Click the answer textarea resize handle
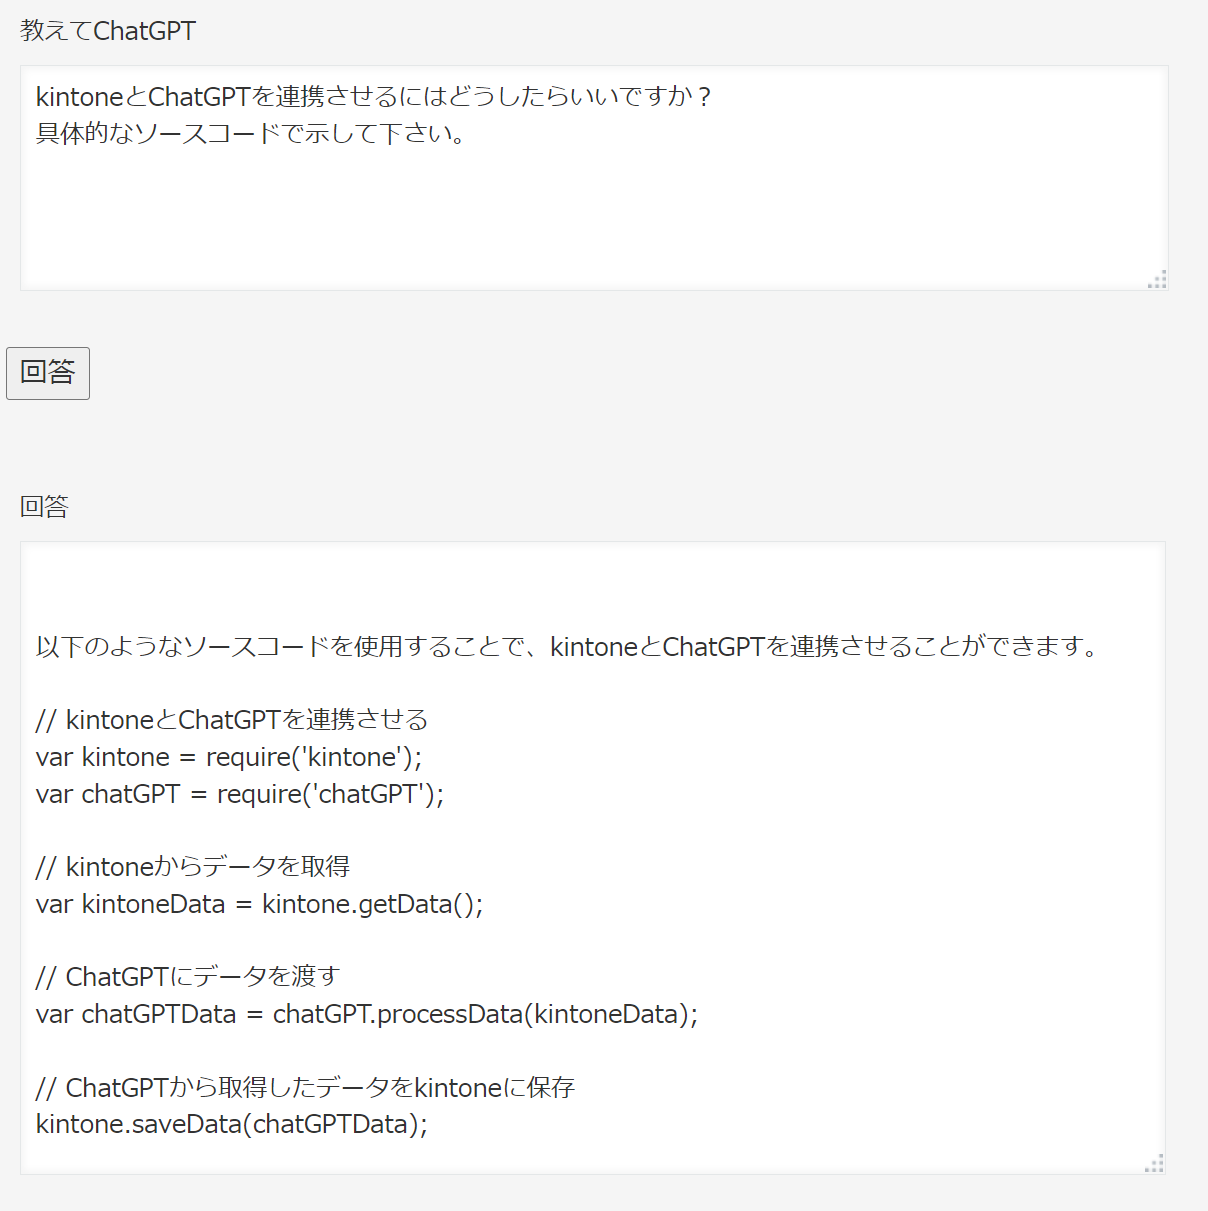 [x=1154, y=1163]
